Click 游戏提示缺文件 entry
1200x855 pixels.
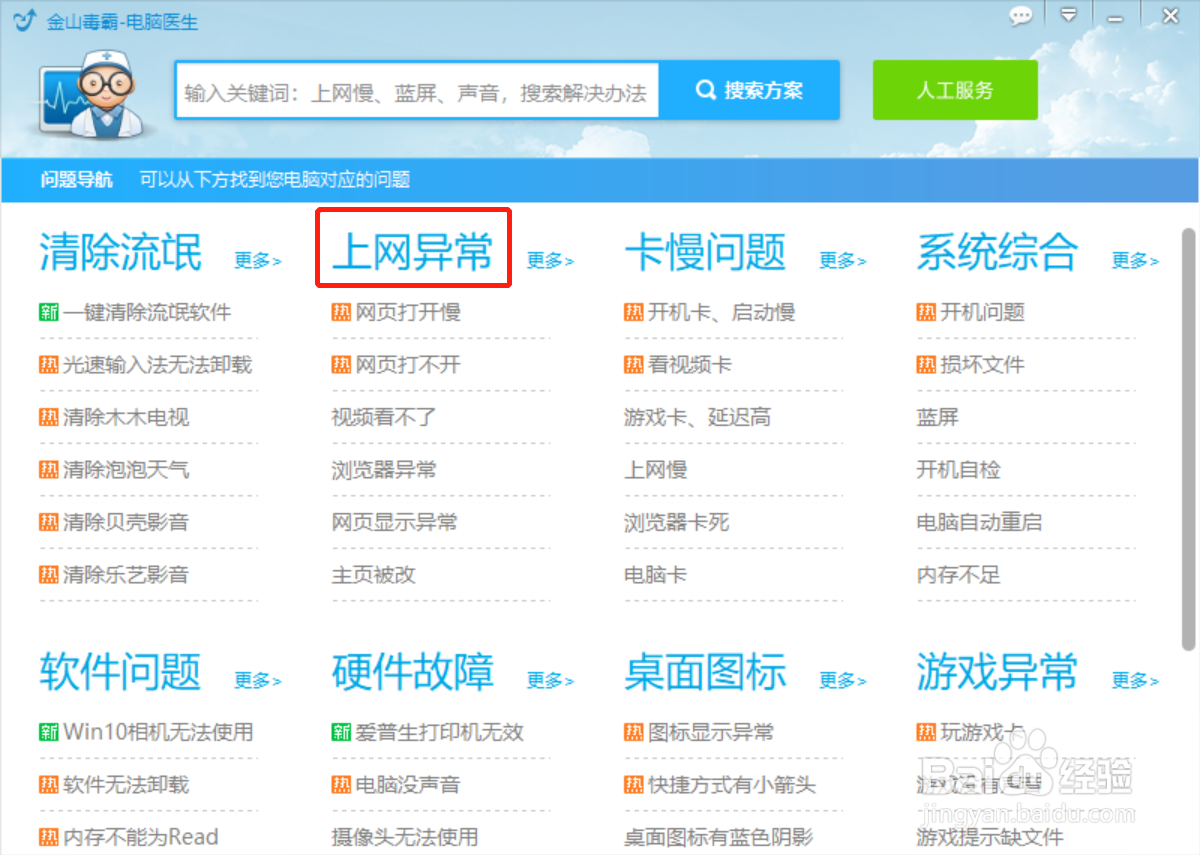click(990, 837)
